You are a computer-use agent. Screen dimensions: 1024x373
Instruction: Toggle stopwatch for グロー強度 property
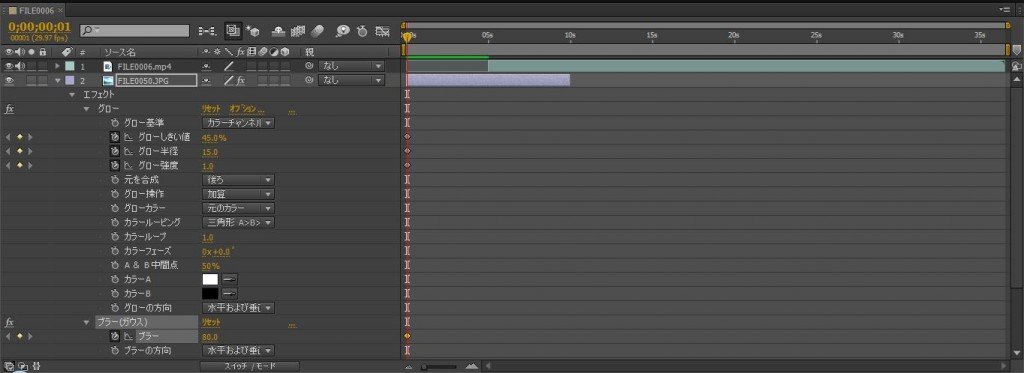pyautogui.click(x=114, y=166)
